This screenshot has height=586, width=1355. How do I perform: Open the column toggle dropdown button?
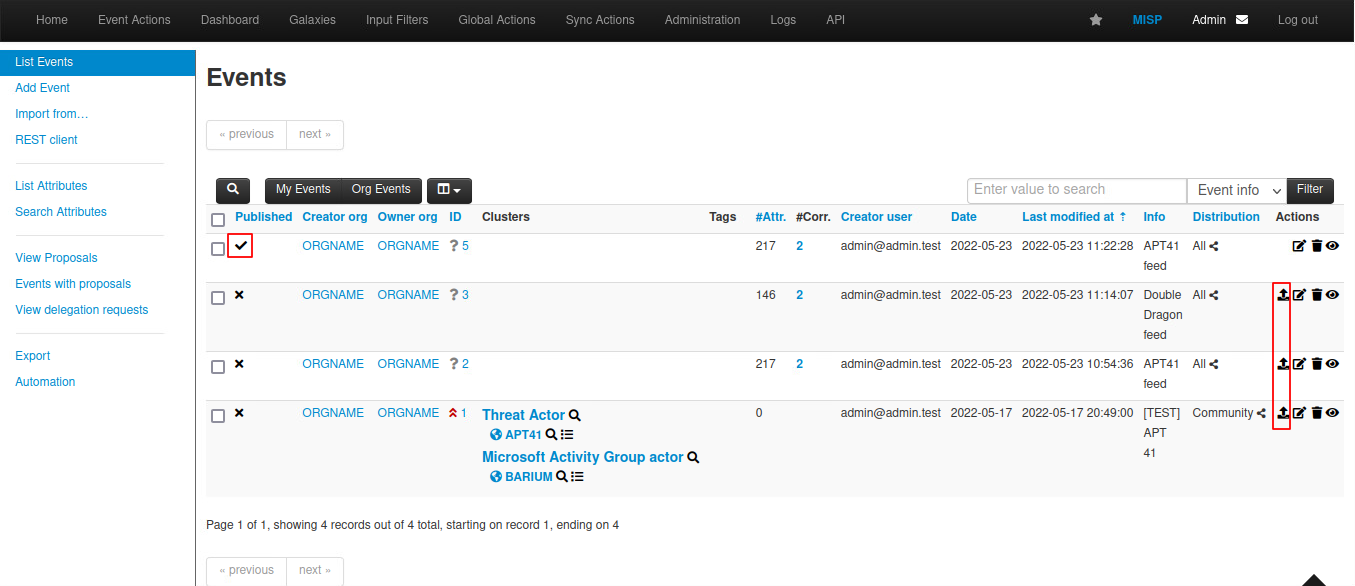pyautogui.click(x=449, y=190)
